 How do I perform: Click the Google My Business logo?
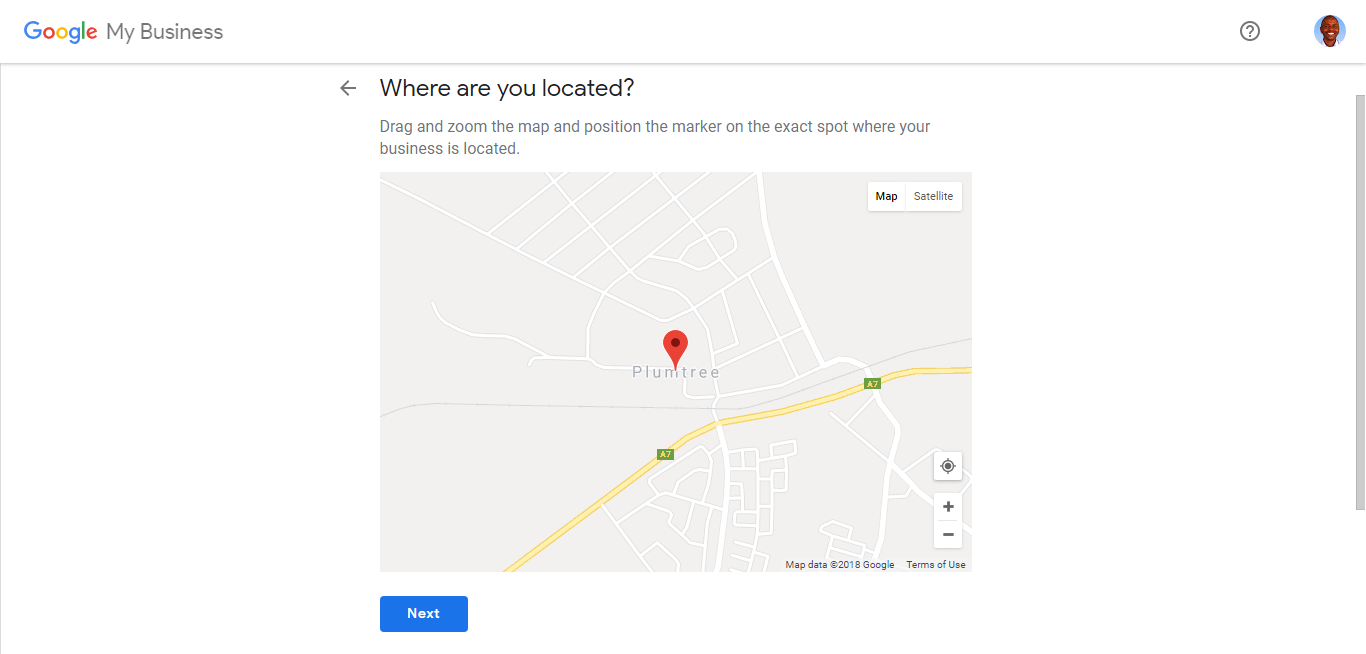click(x=124, y=32)
